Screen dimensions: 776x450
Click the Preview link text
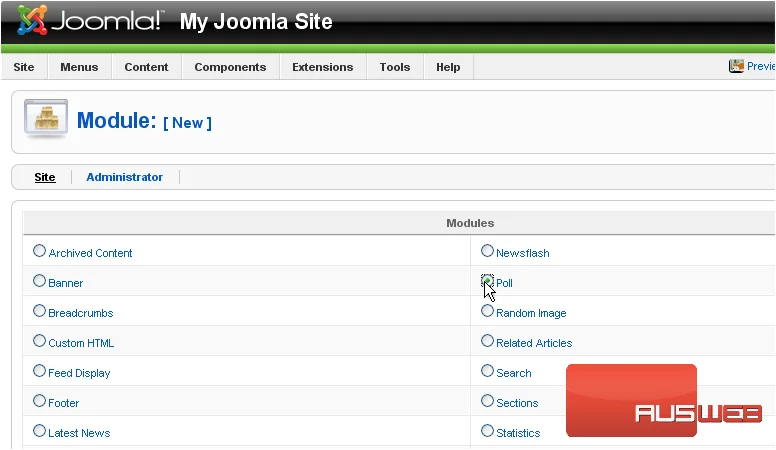(x=761, y=66)
